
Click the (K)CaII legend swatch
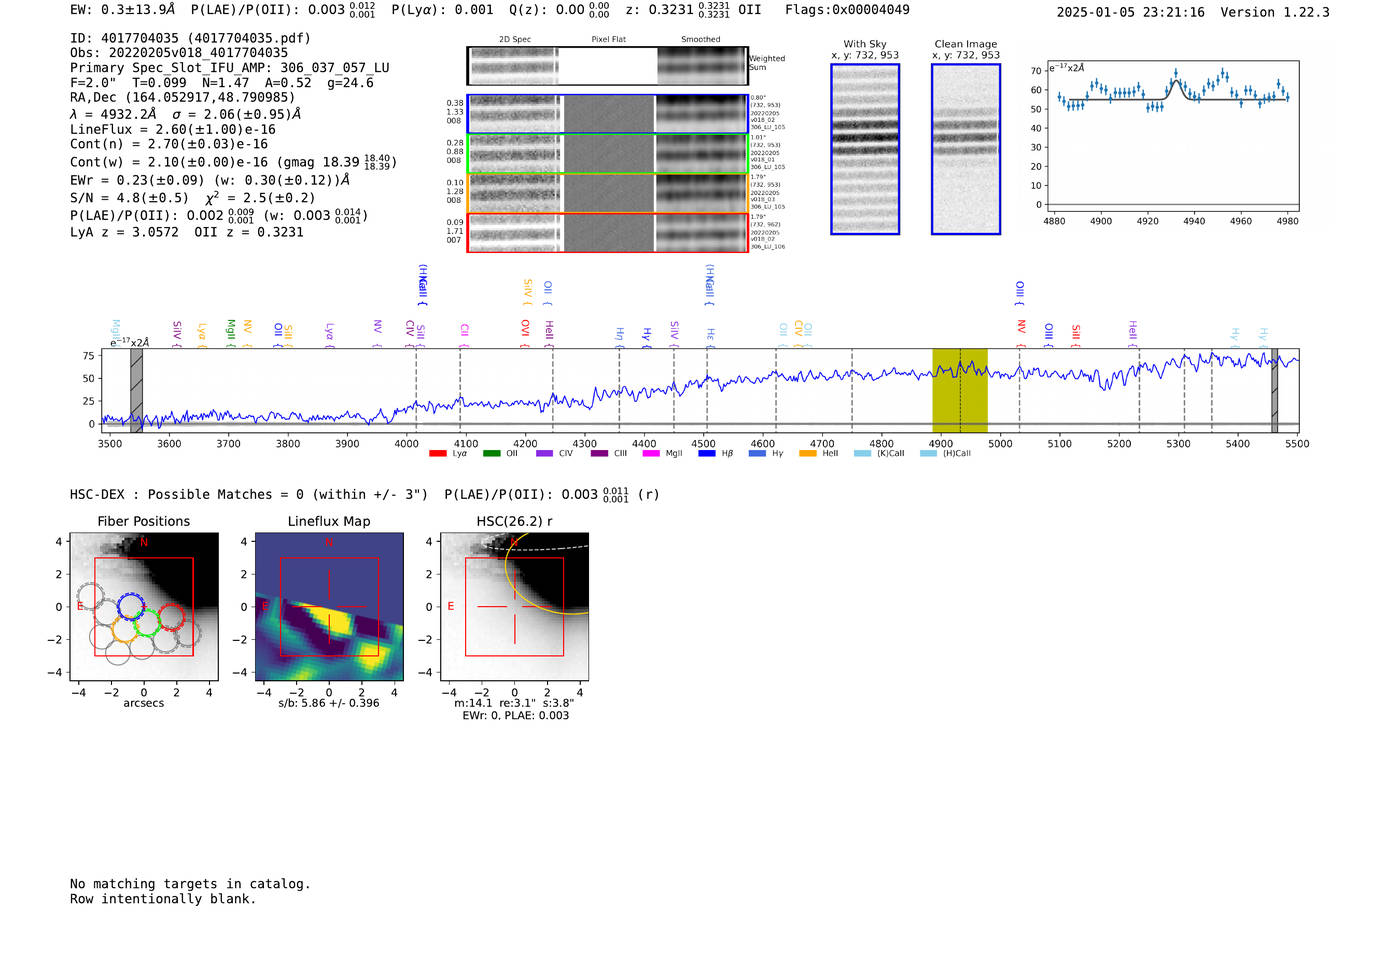[862, 454]
